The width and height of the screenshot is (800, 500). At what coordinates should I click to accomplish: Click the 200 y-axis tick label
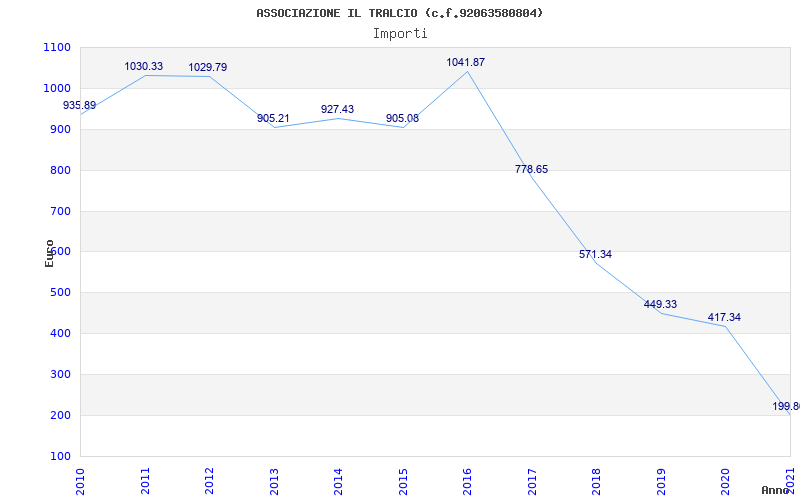click(x=60, y=415)
